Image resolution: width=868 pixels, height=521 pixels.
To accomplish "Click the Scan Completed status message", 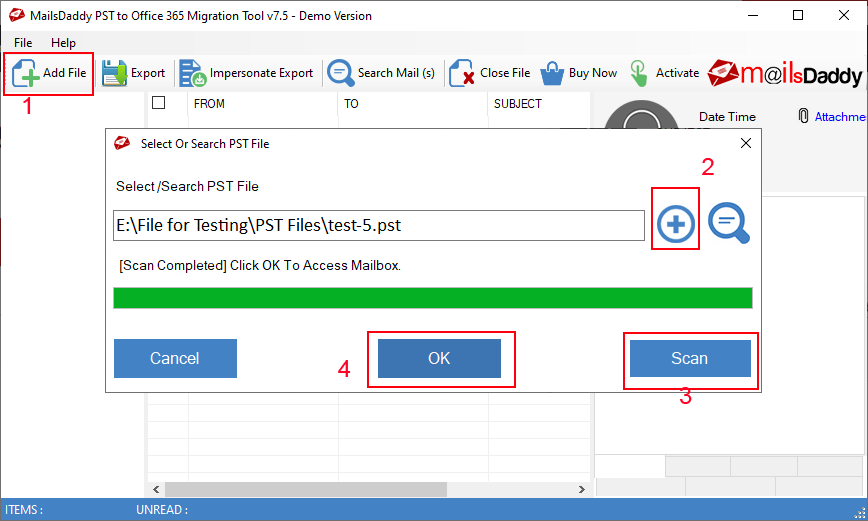I will click(x=260, y=265).
